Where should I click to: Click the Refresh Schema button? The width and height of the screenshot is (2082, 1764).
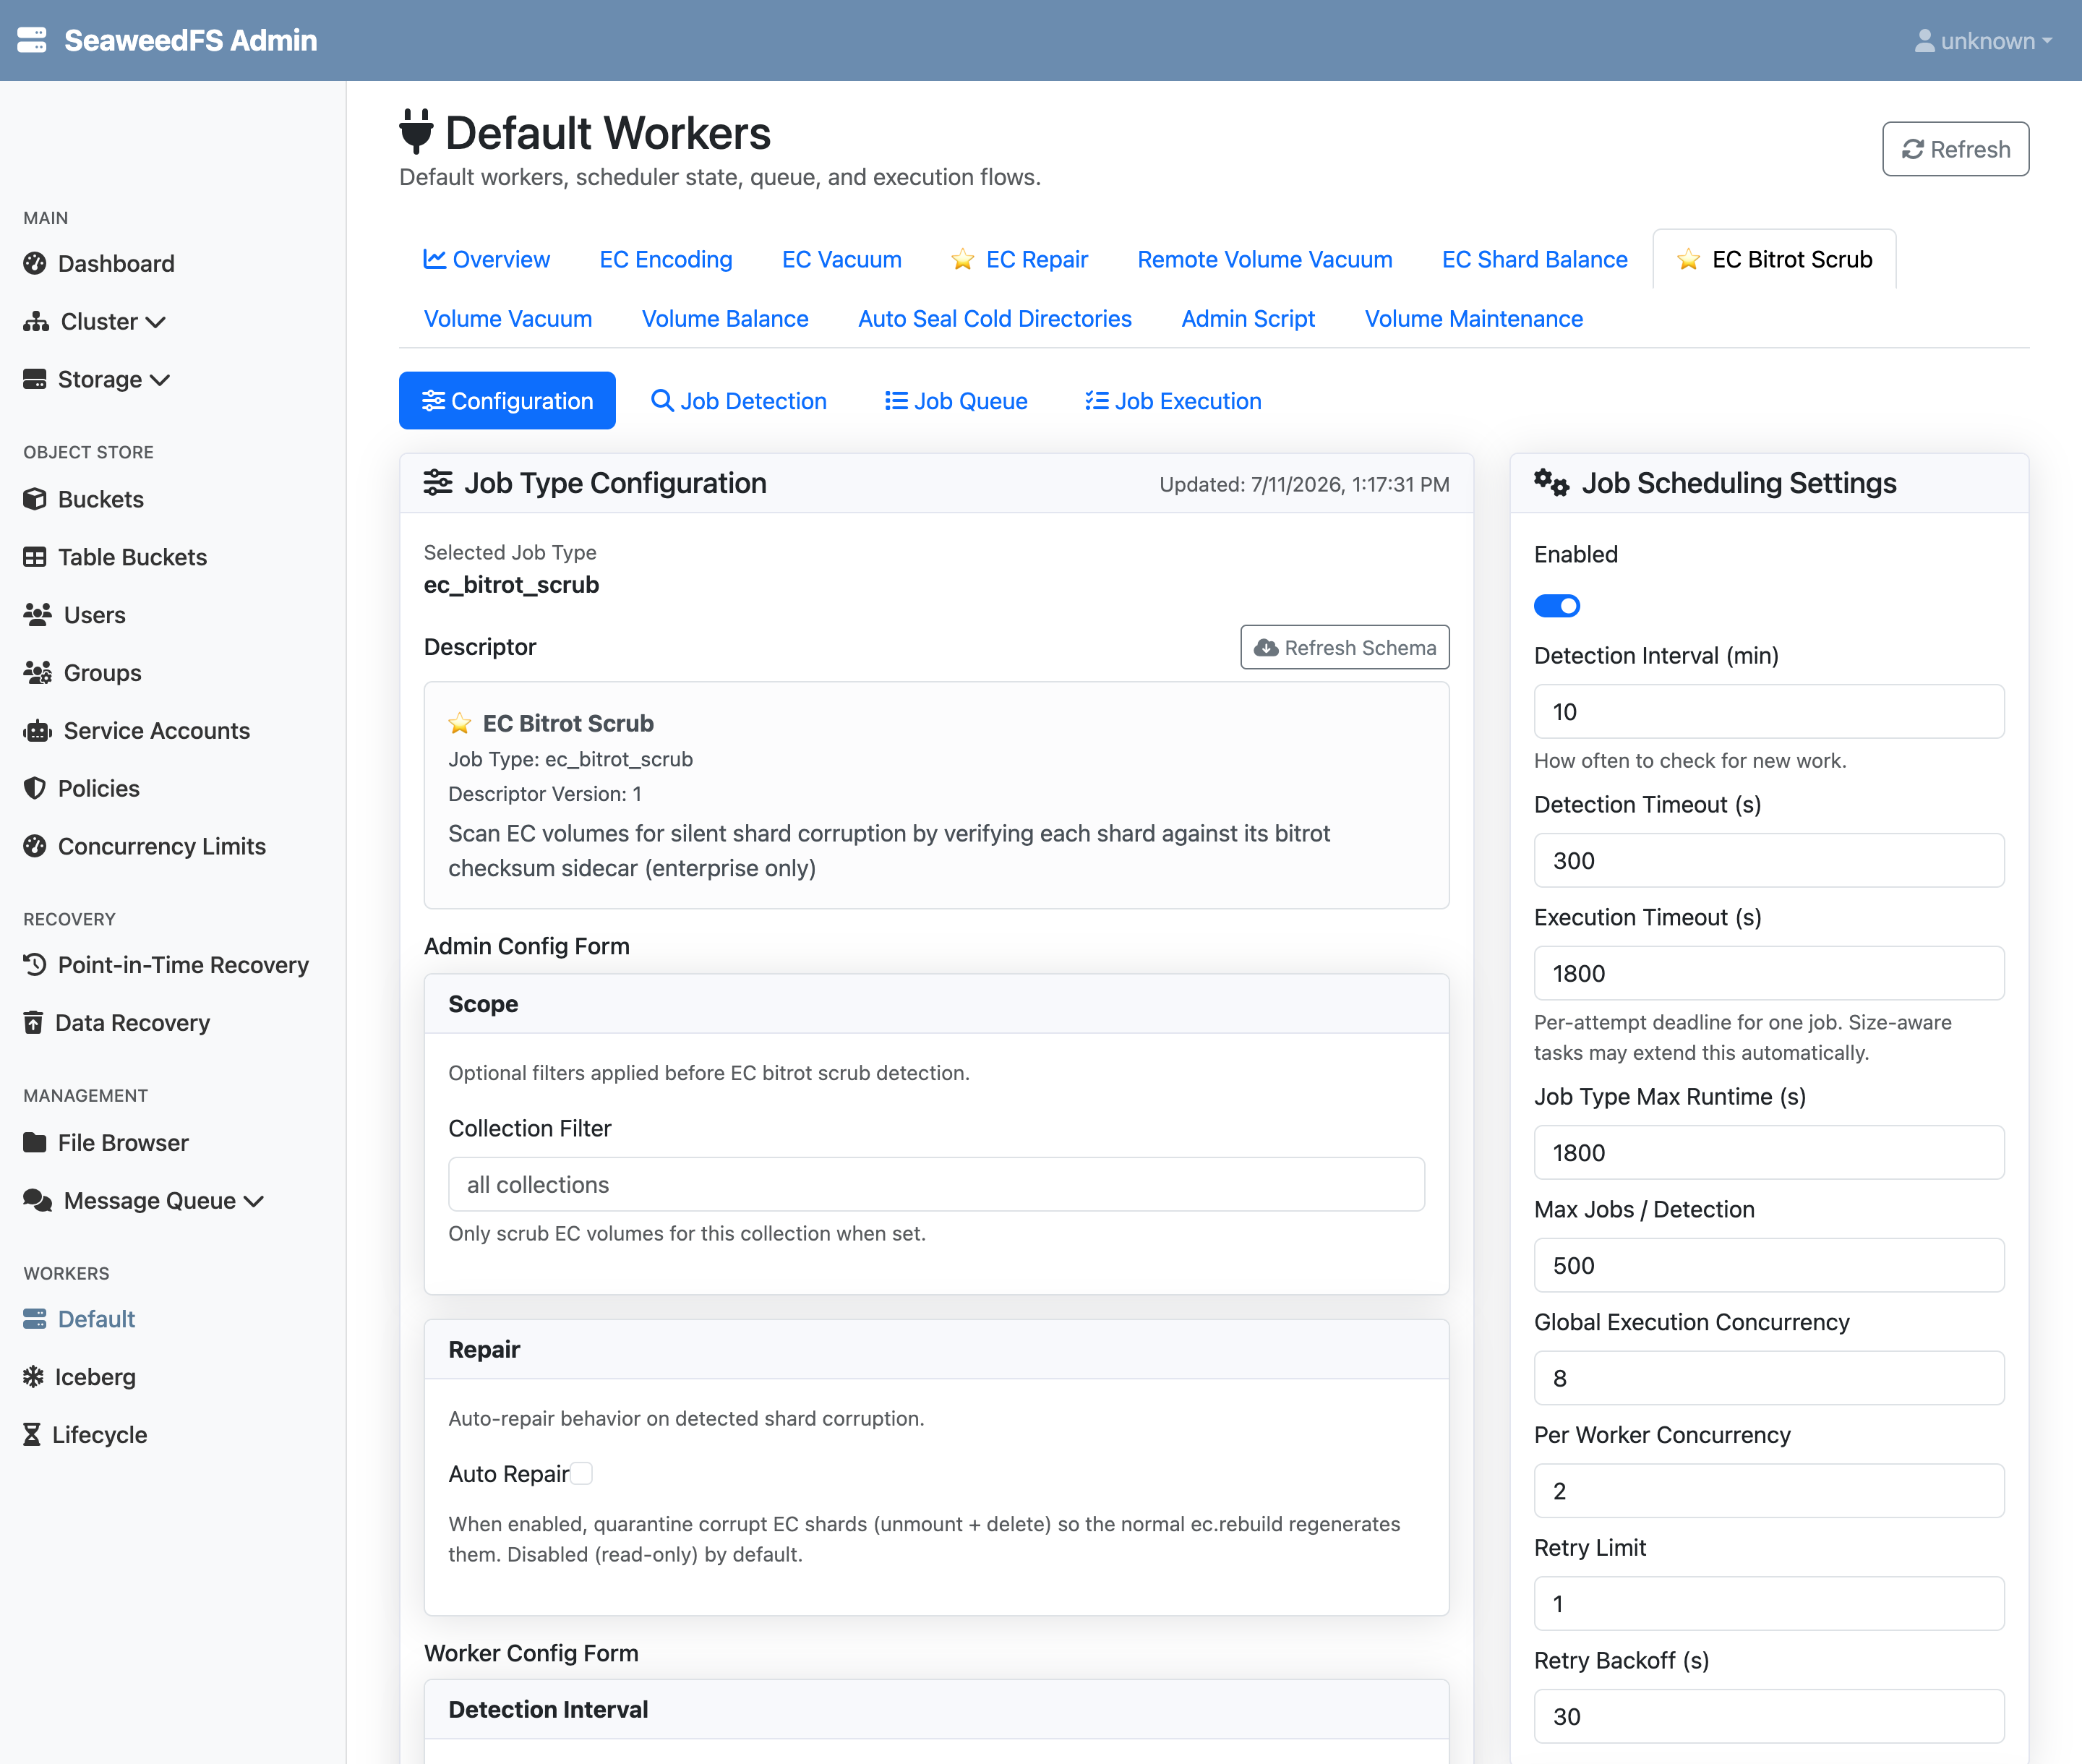tap(1345, 647)
